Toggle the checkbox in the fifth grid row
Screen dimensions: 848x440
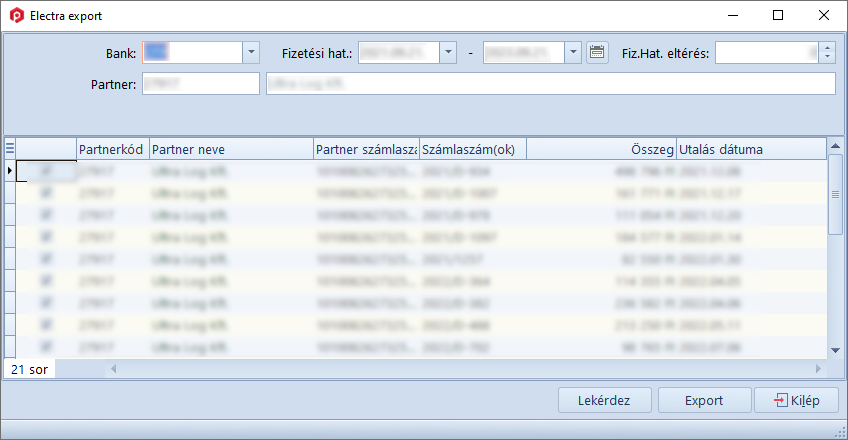click(47, 259)
